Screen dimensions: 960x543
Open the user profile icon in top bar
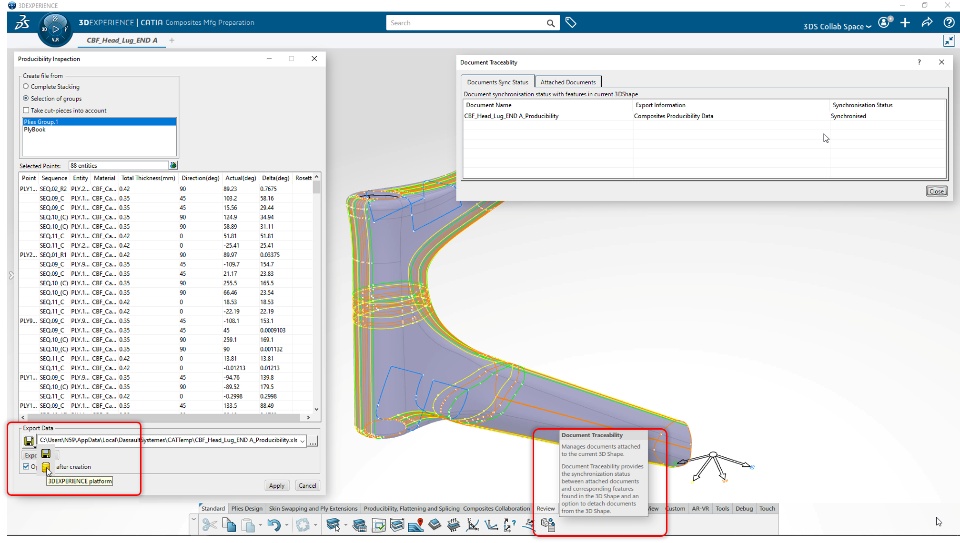[885, 23]
